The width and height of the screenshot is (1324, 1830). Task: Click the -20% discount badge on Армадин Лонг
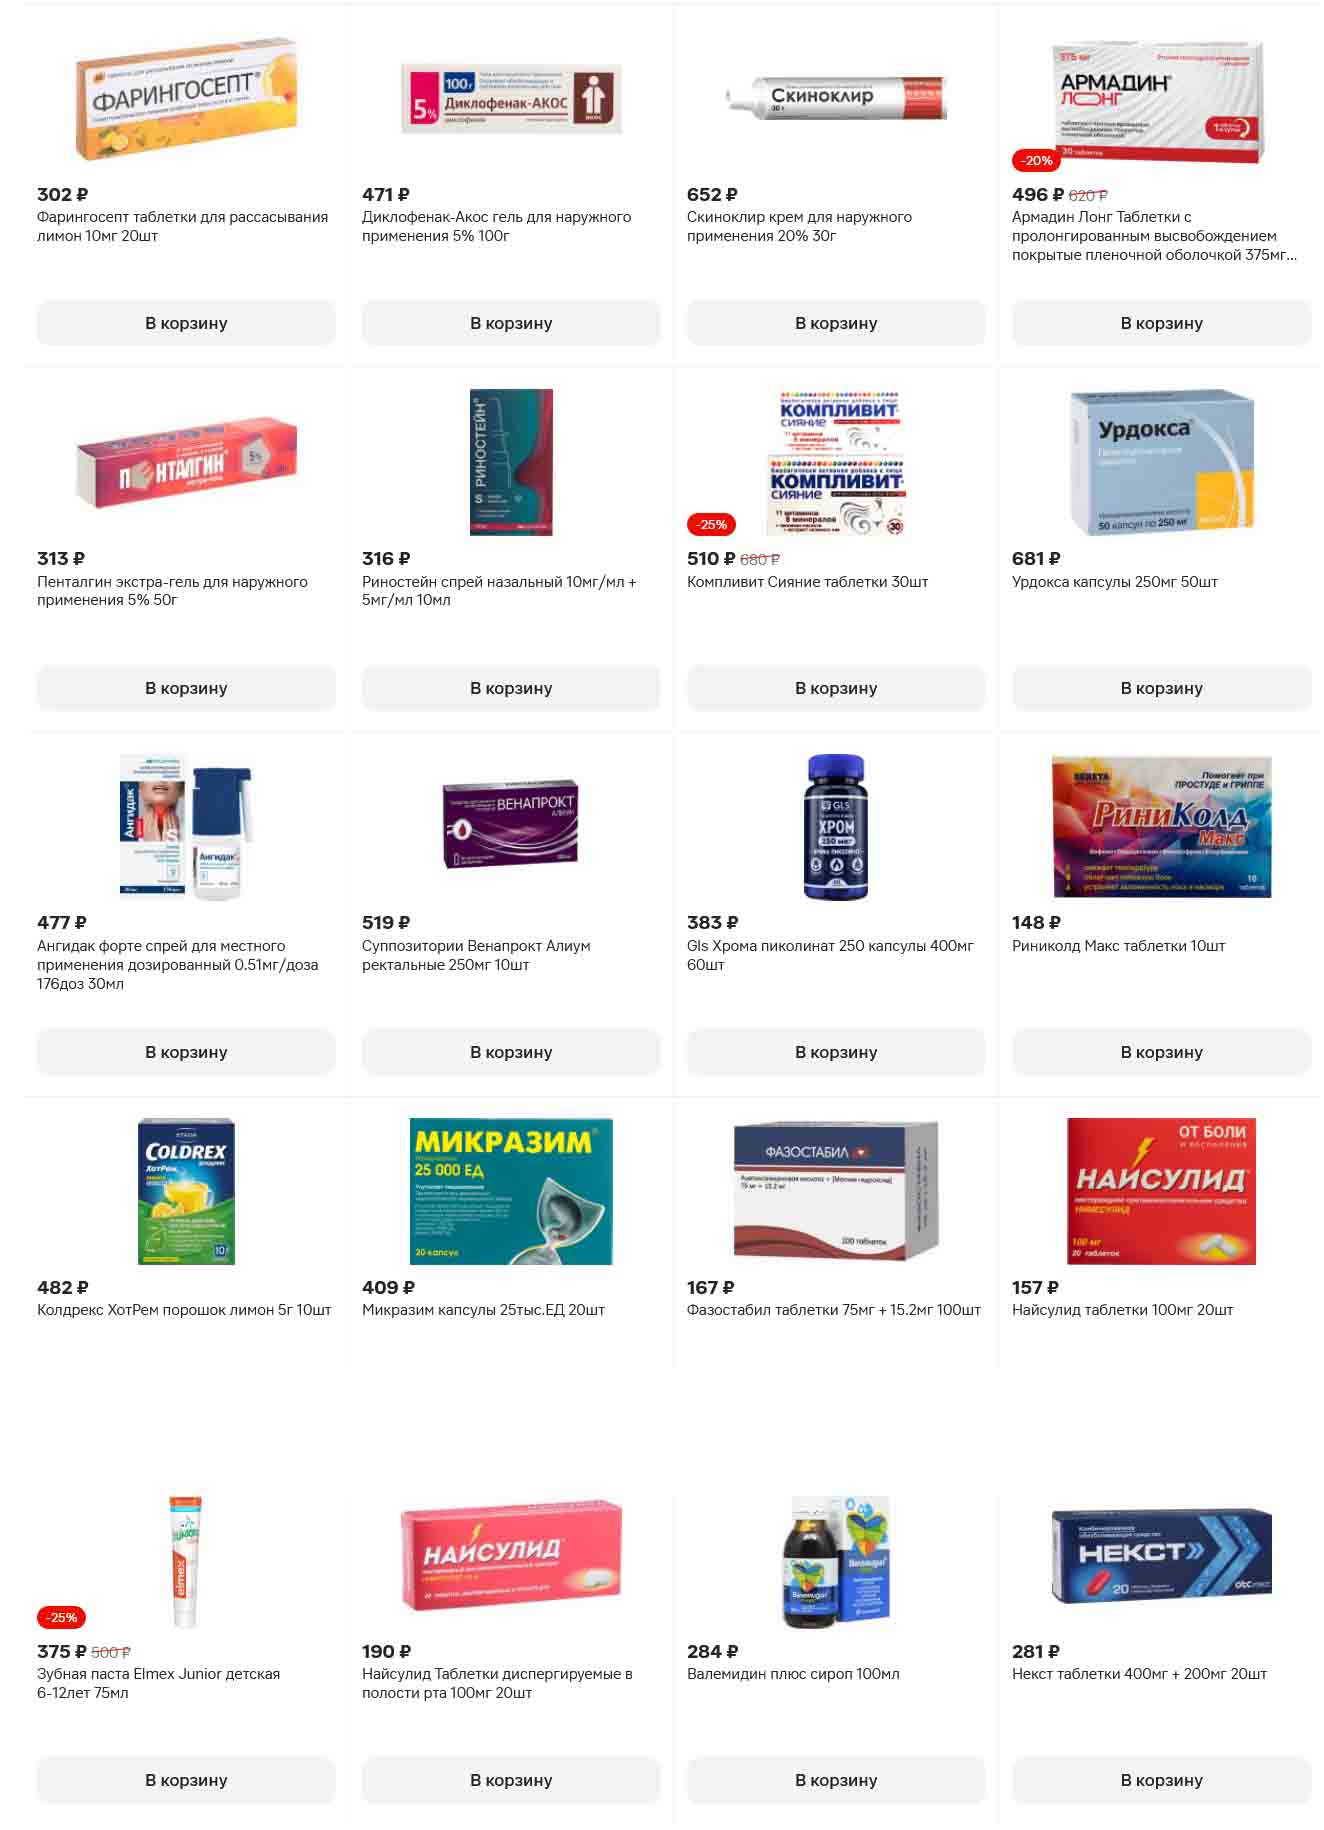click(x=1037, y=160)
